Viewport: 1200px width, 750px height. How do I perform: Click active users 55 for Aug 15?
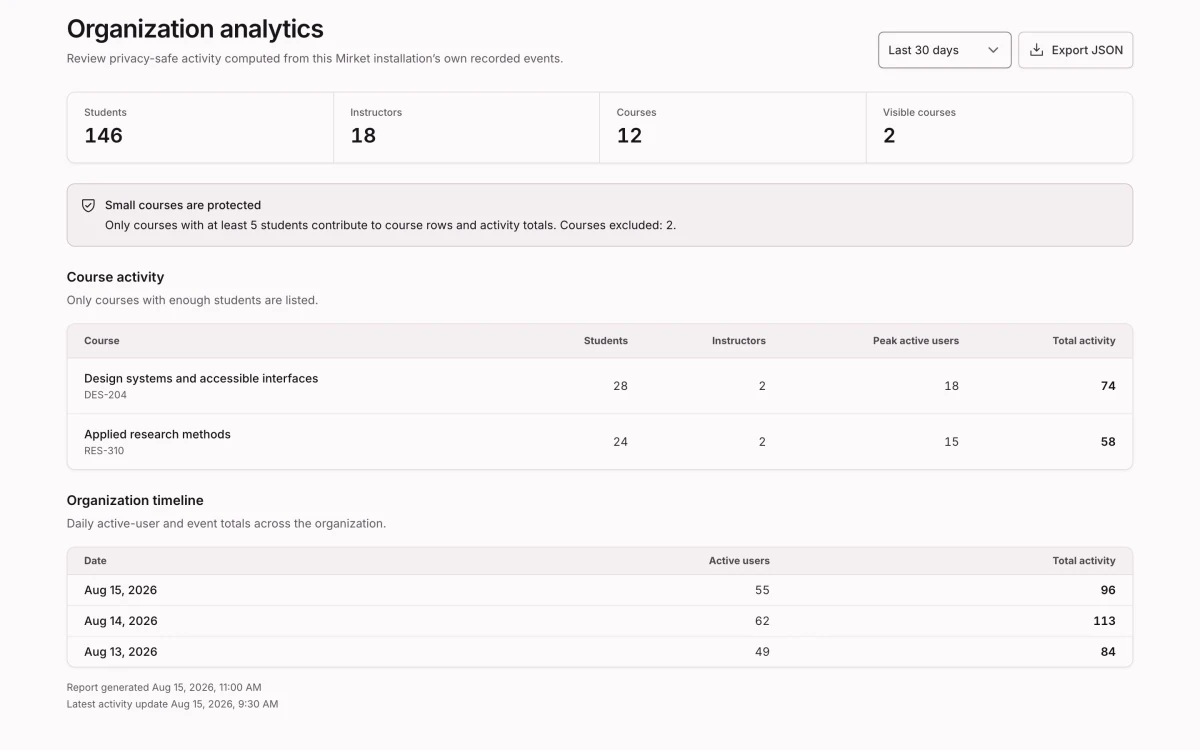(x=762, y=590)
